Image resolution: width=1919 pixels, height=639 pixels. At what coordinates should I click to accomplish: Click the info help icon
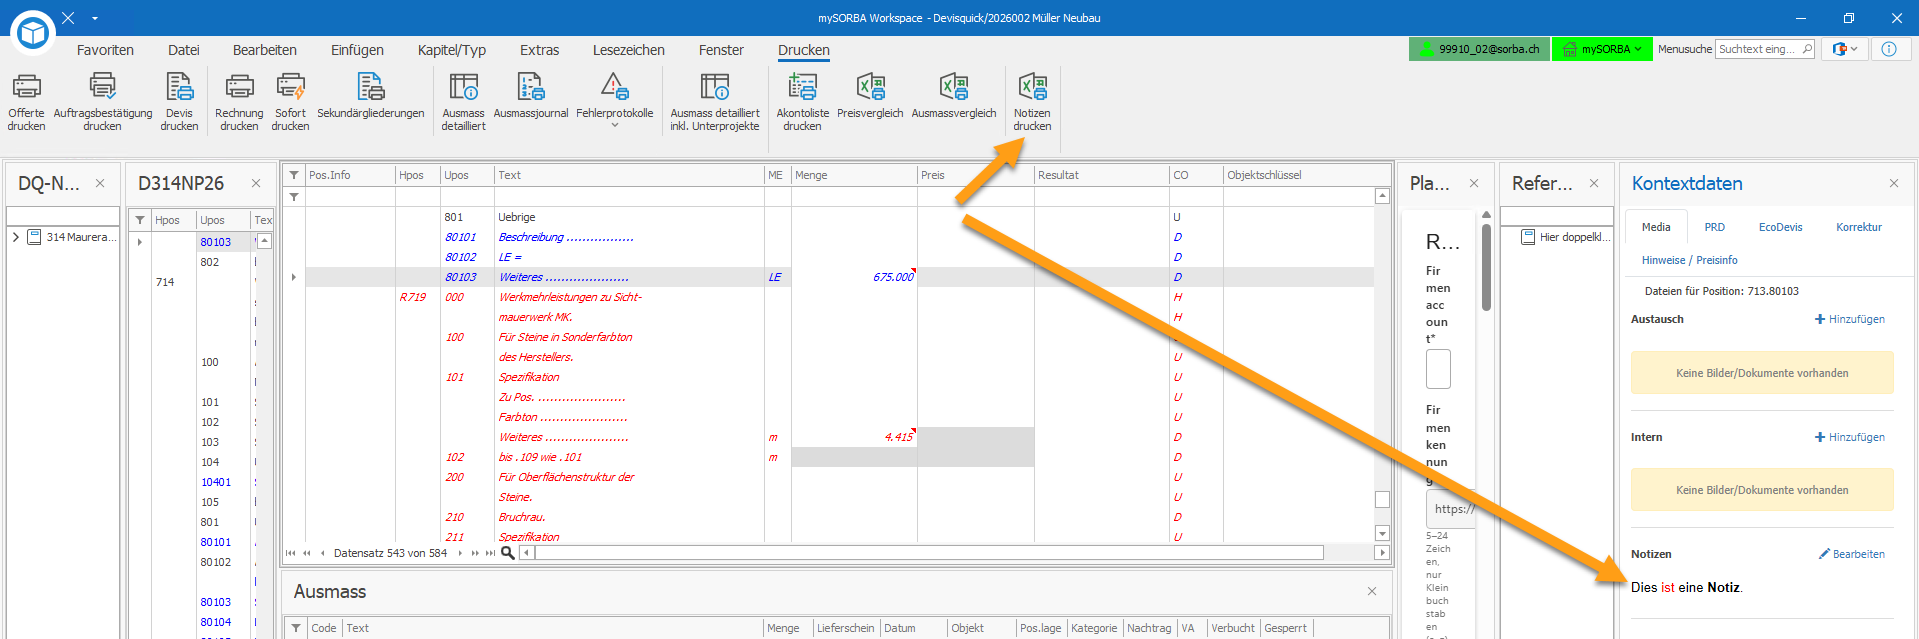(x=1889, y=49)
